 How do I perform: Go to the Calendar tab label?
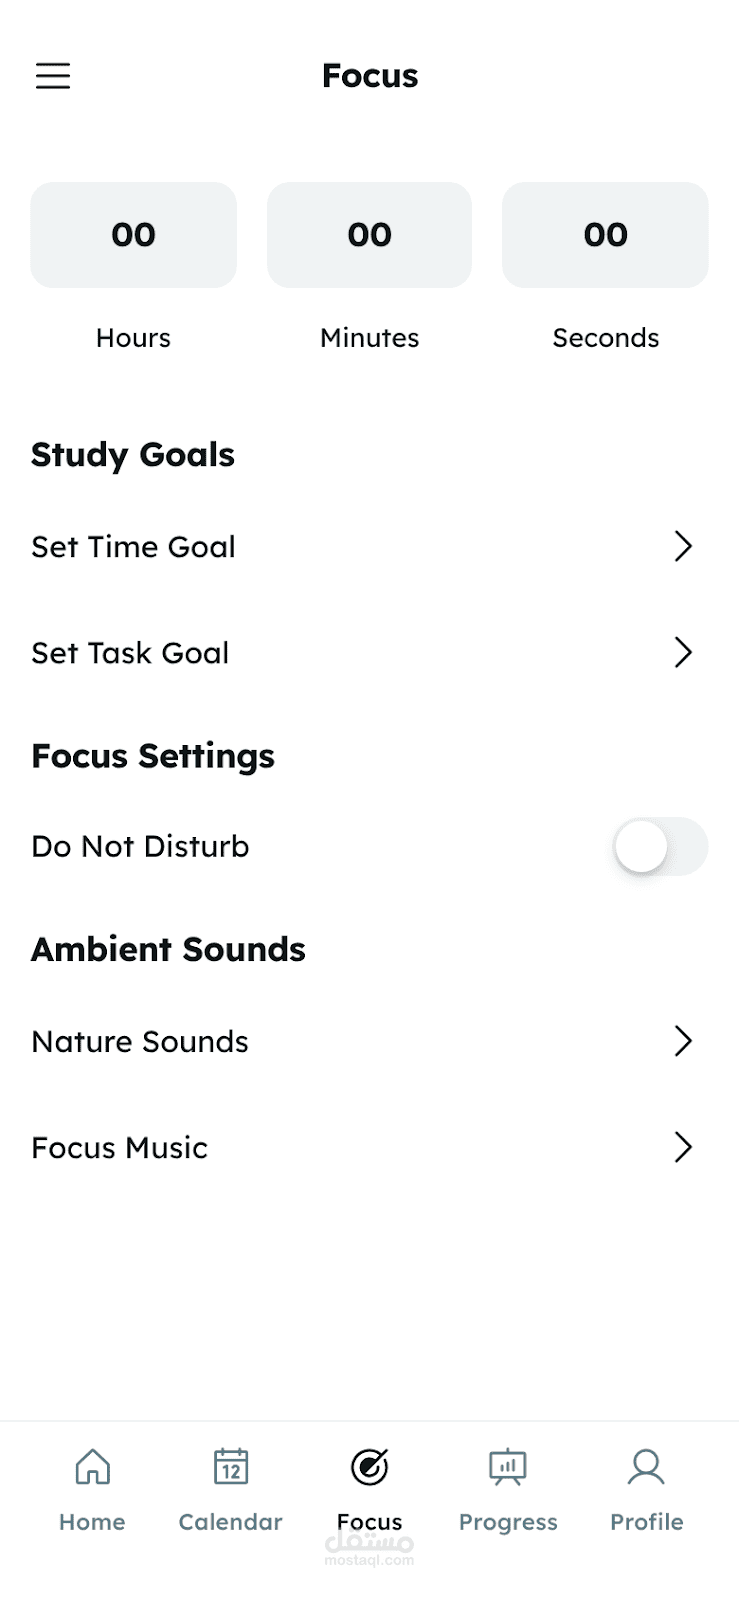(x=230, y=1522)
